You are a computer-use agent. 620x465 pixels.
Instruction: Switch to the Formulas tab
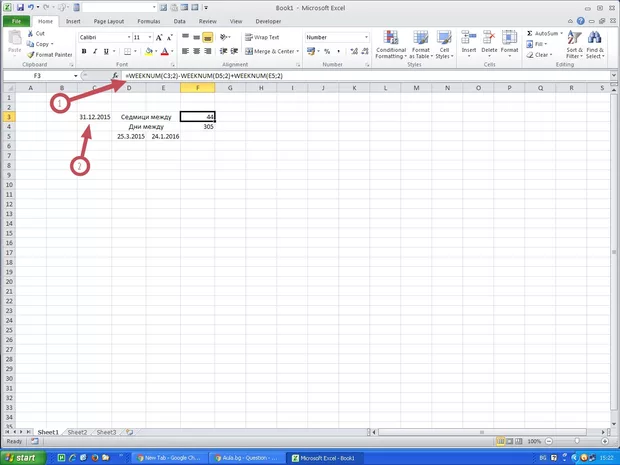click(149, 21)
